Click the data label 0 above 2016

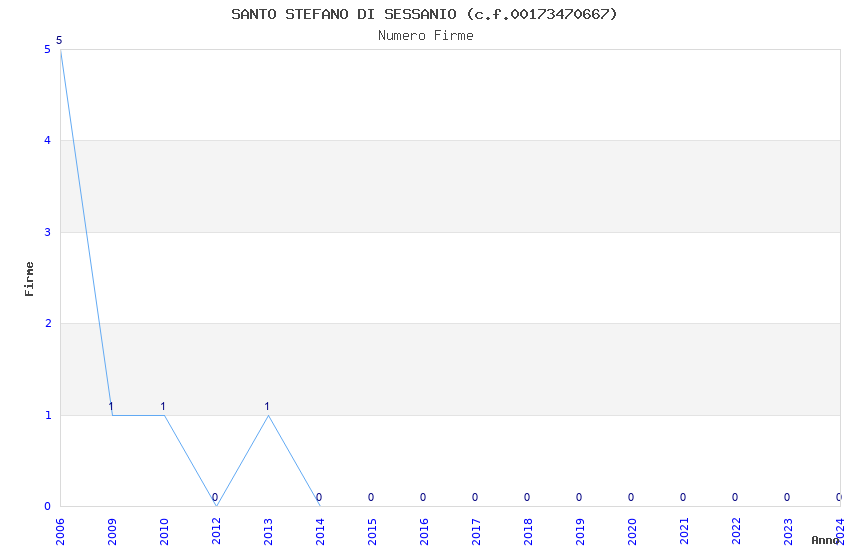click(423, 497)
